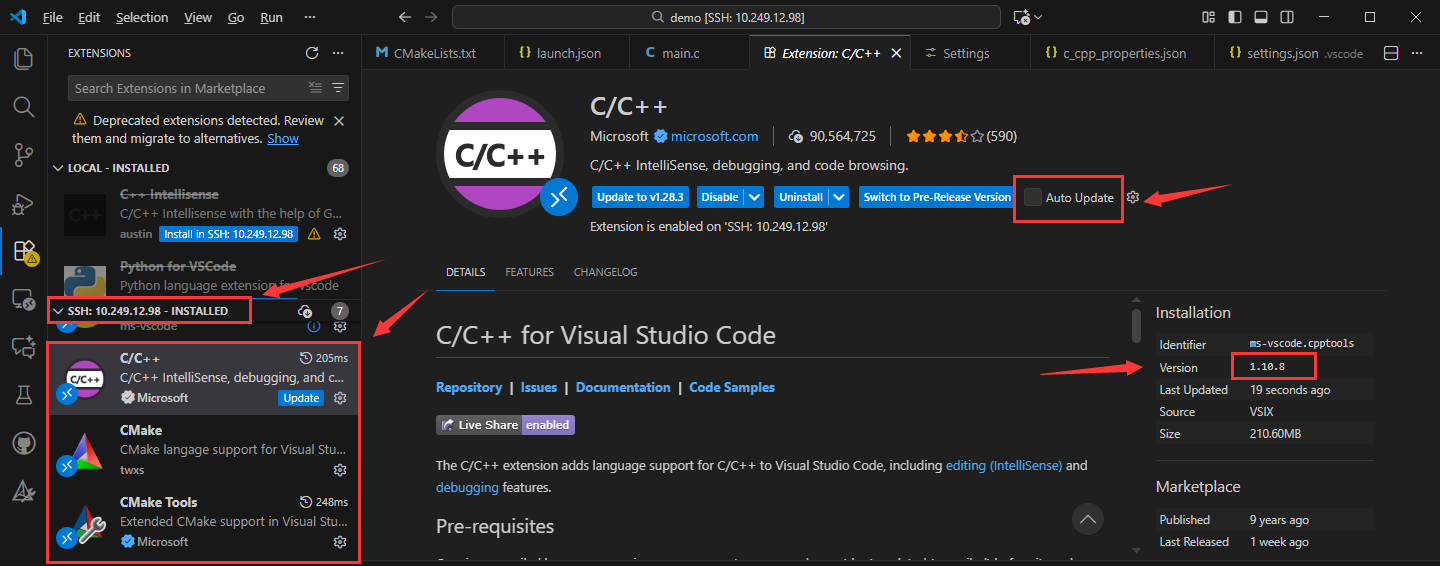Open the CMake view in the activity bar
Image resolution: width=1440 pixels, height=566 pixels.
point(23,490)
